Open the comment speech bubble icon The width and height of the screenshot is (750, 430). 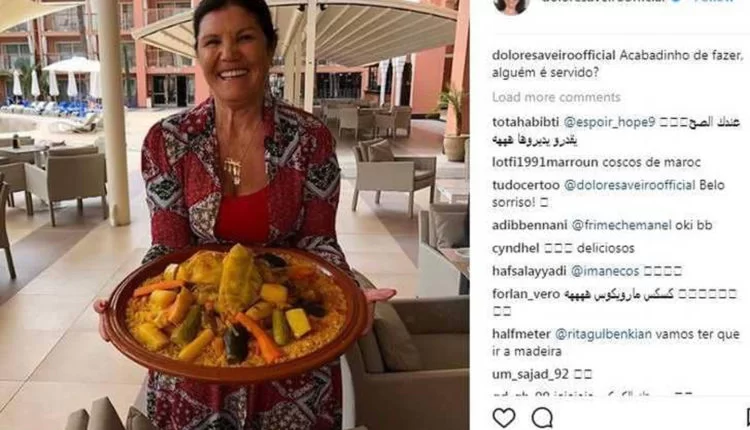click(x=542, y=418)
